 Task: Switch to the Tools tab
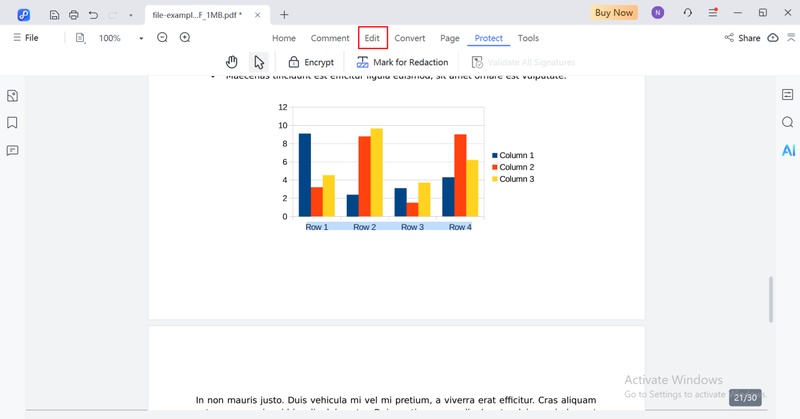point(528,38)
